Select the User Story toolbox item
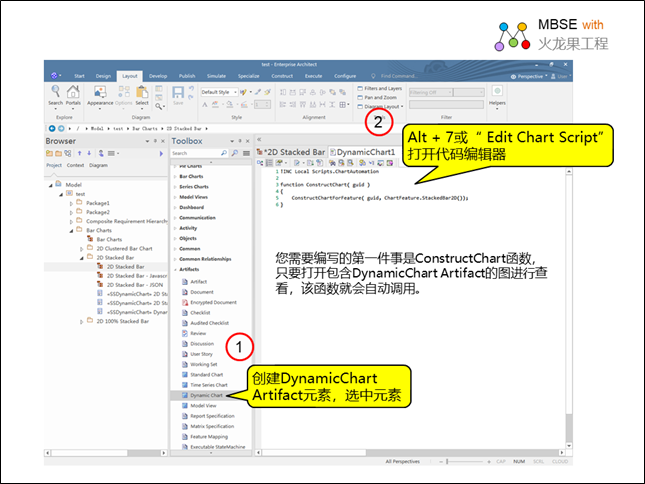The height and width of the screenshot is (484, 645). (197, 354)
